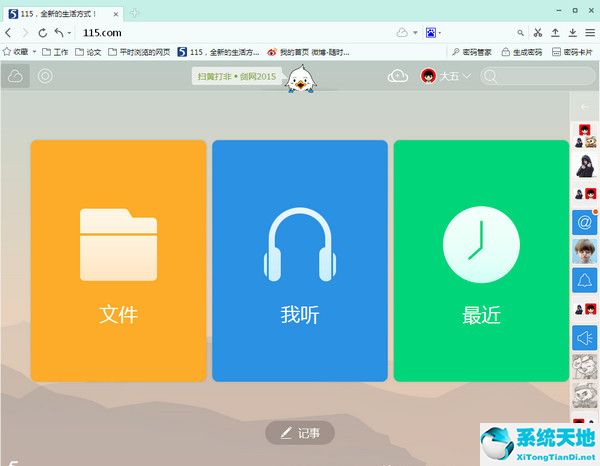Open the 平时浏览的网页 bookmark folder
600x466 pixels.
[x=139, y=52]
